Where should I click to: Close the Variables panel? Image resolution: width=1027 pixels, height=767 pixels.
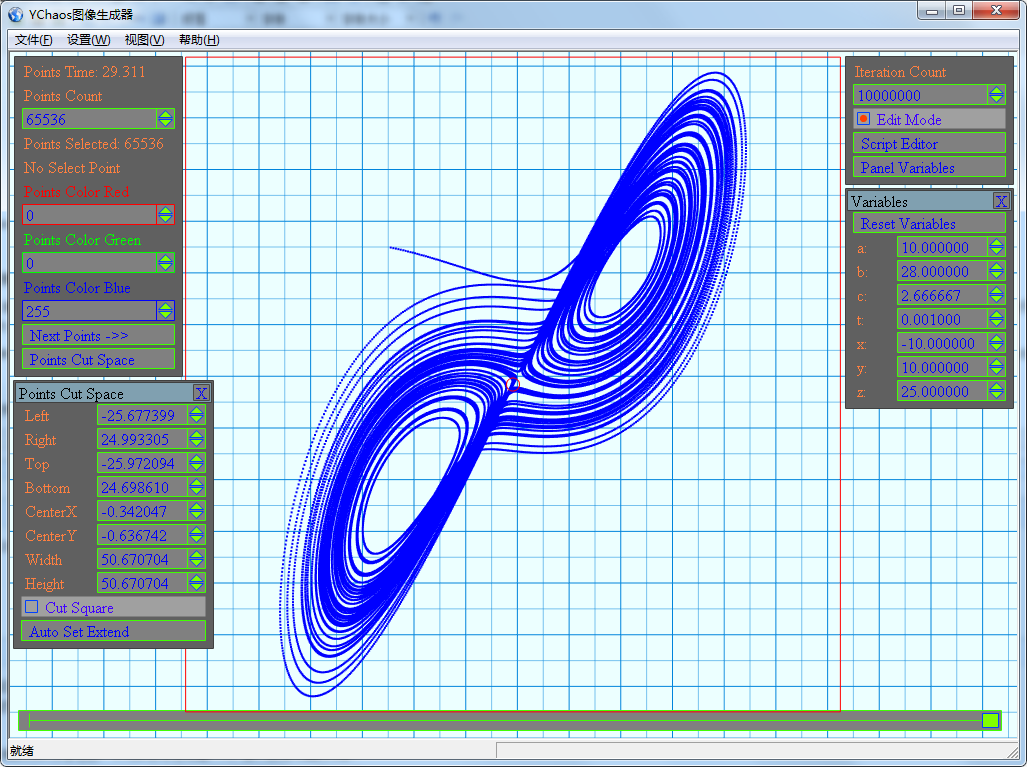point(1001,201)
